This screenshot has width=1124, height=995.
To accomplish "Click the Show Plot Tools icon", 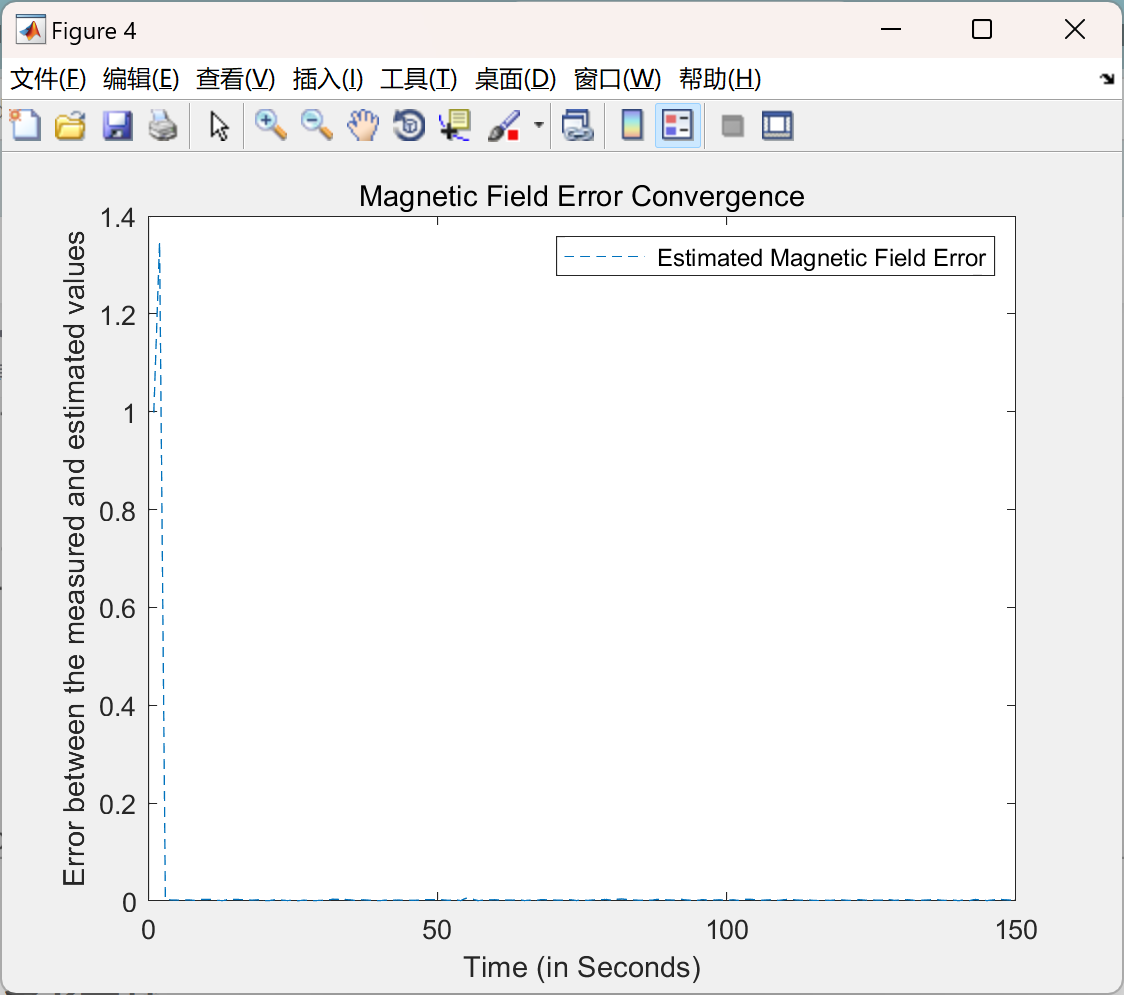I will click(x=777, y=125).
